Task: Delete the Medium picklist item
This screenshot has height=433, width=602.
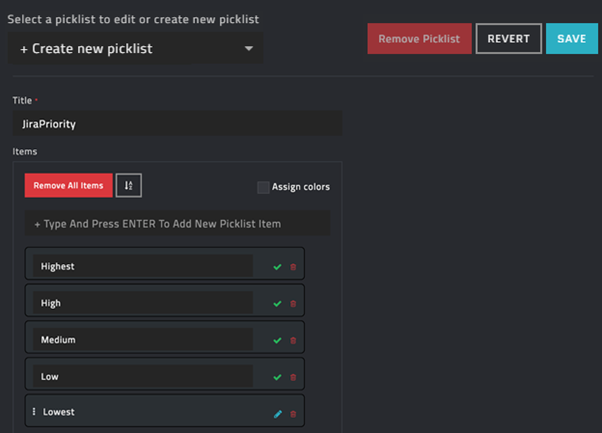Action: coord(293,341)
